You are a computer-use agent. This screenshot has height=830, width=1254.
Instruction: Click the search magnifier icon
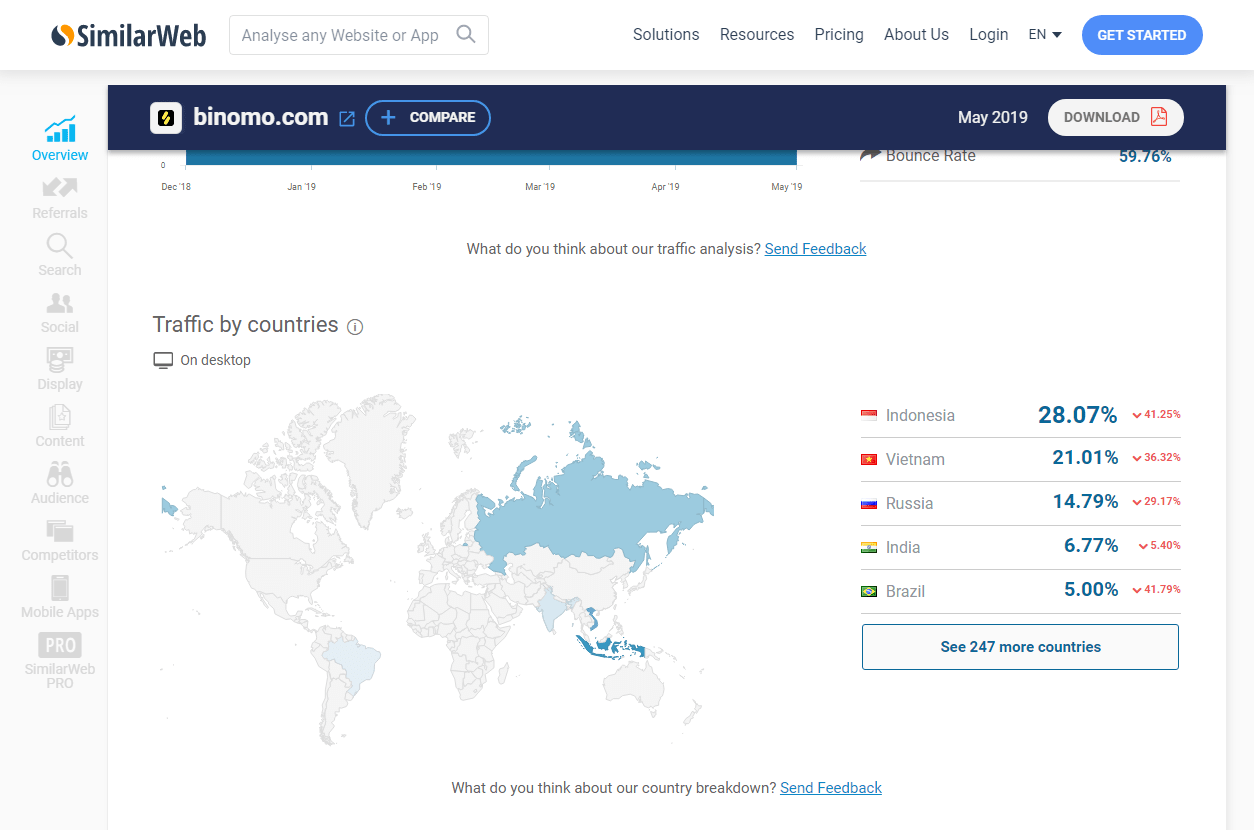click(x=466, y=34)
